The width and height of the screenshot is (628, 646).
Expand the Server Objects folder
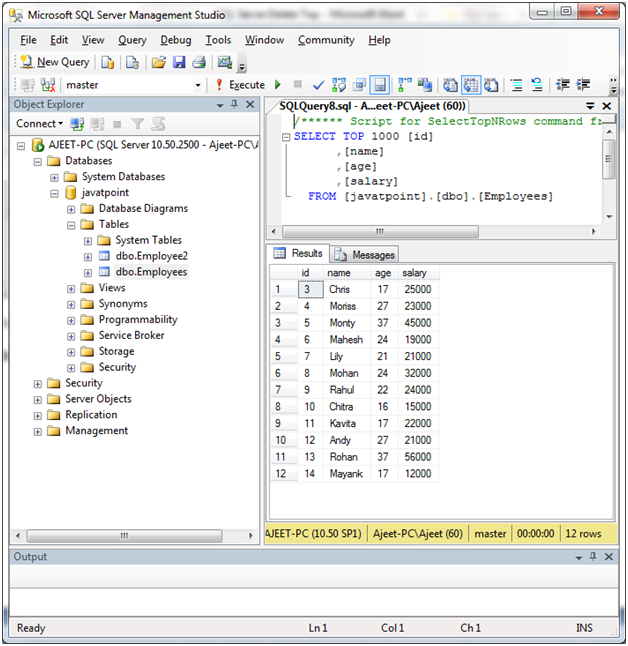[x=37, y=400]
